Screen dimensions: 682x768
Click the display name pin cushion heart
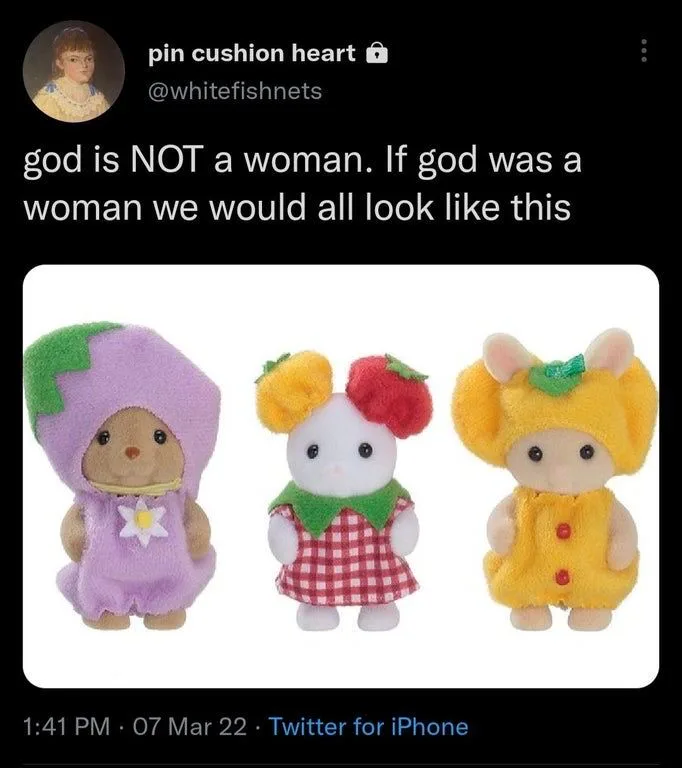tap(252, 53)
